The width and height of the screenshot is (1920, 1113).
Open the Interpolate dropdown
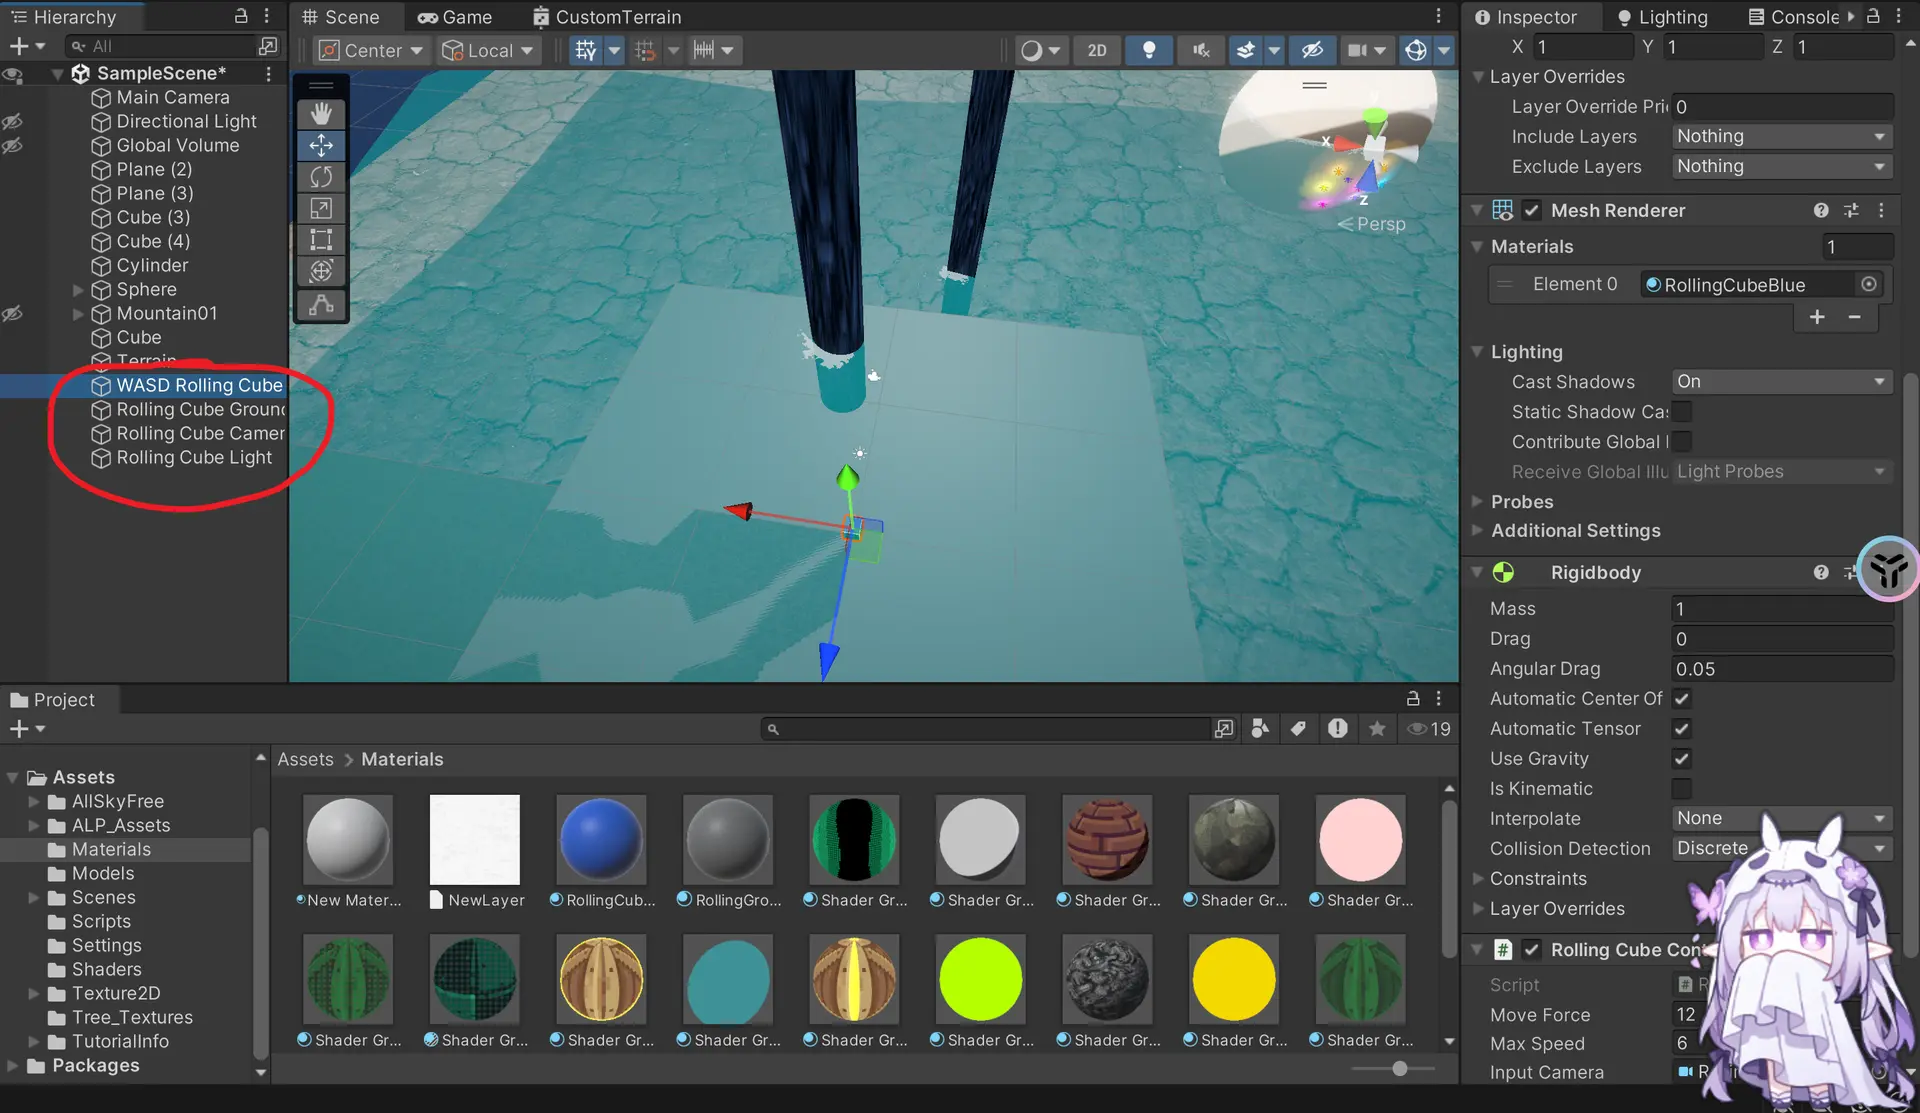[x=1782, y=818]
